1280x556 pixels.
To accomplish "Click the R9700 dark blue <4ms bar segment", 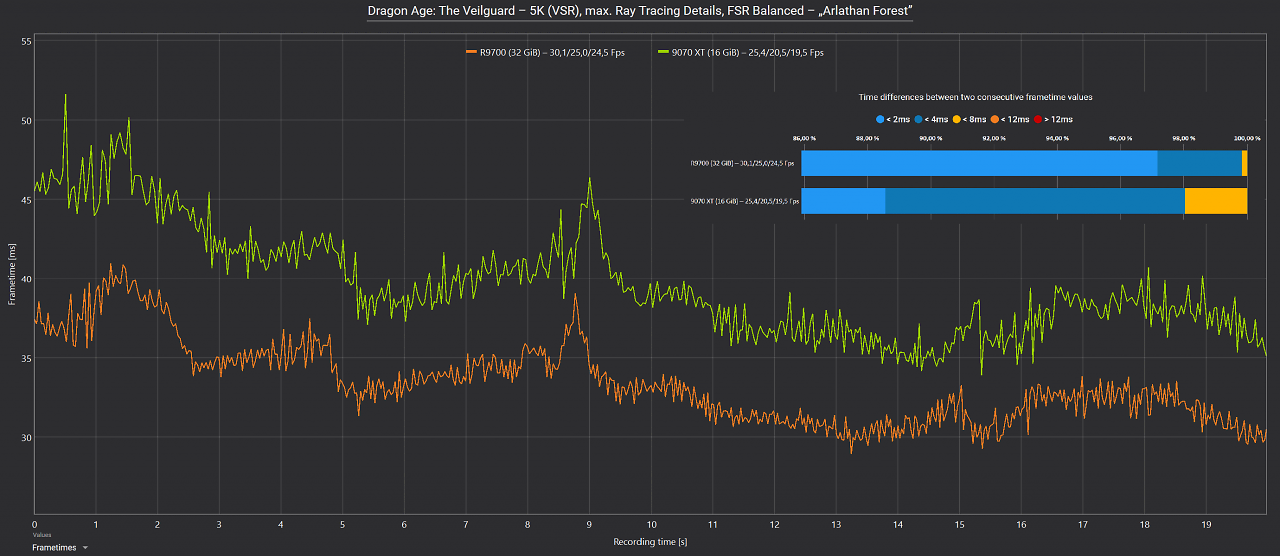I will (1199, 163).
